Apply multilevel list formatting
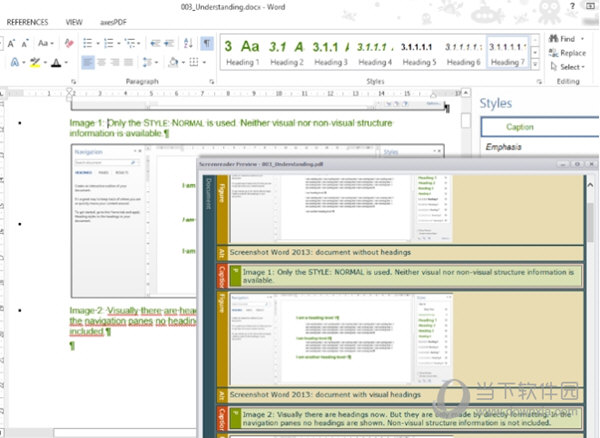This screenshot has width=600, height=438. pyautogui.click(x=130, y=43)
